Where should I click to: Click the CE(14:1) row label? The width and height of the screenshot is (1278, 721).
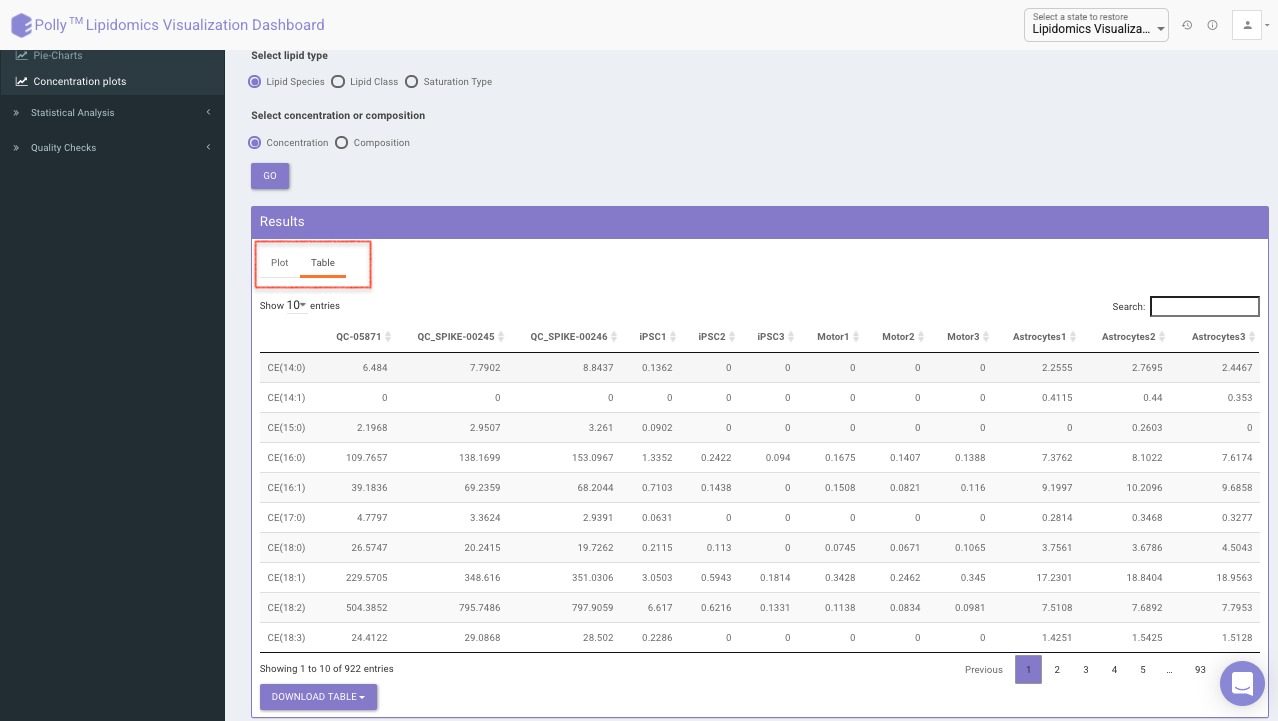pos(286,398)
